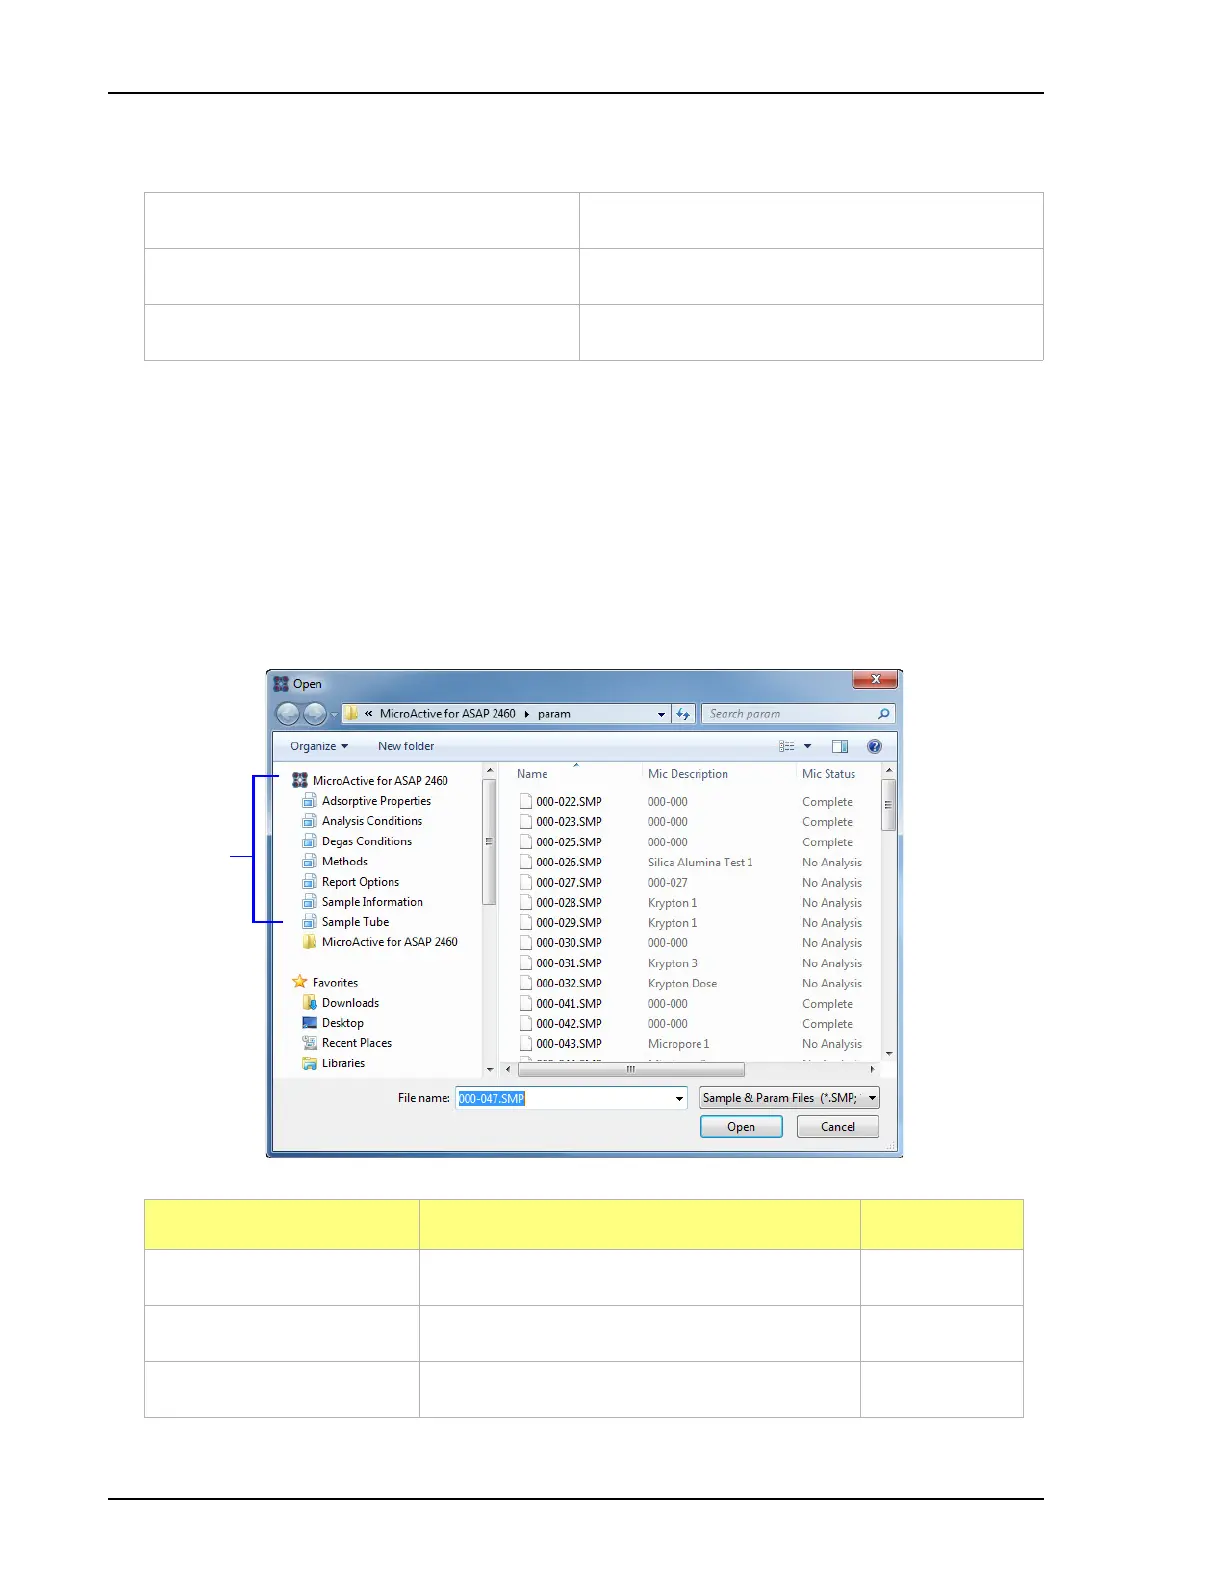Image resolution: width=1224 pixels, height=1584 pixels.
Task: Select file 000-042.SMP
Action: tap(568, 1024)
